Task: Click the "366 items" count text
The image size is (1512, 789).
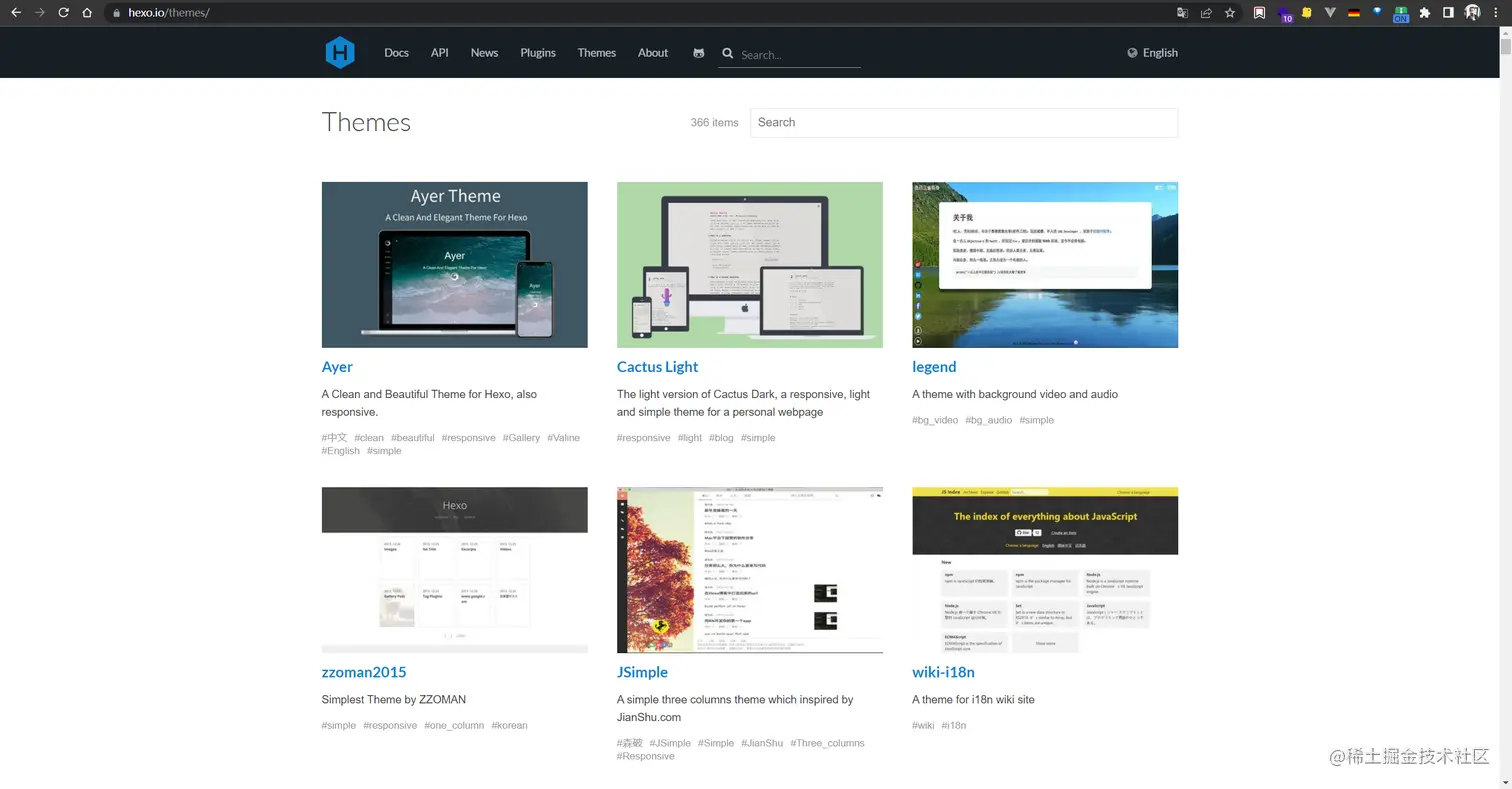Action: [x=714, y=122]
